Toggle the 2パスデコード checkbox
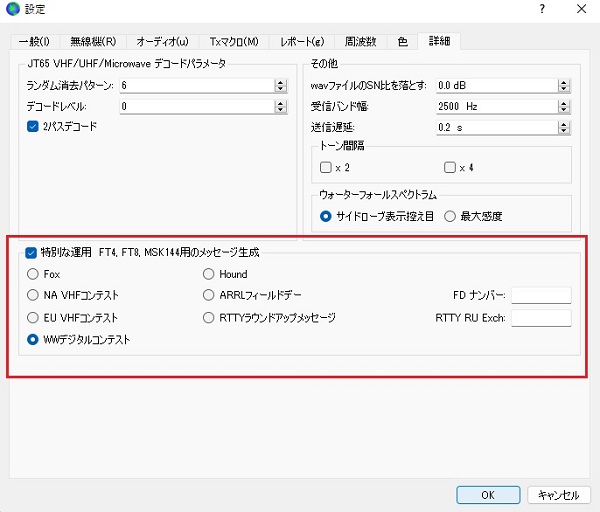 click(33, 126)
